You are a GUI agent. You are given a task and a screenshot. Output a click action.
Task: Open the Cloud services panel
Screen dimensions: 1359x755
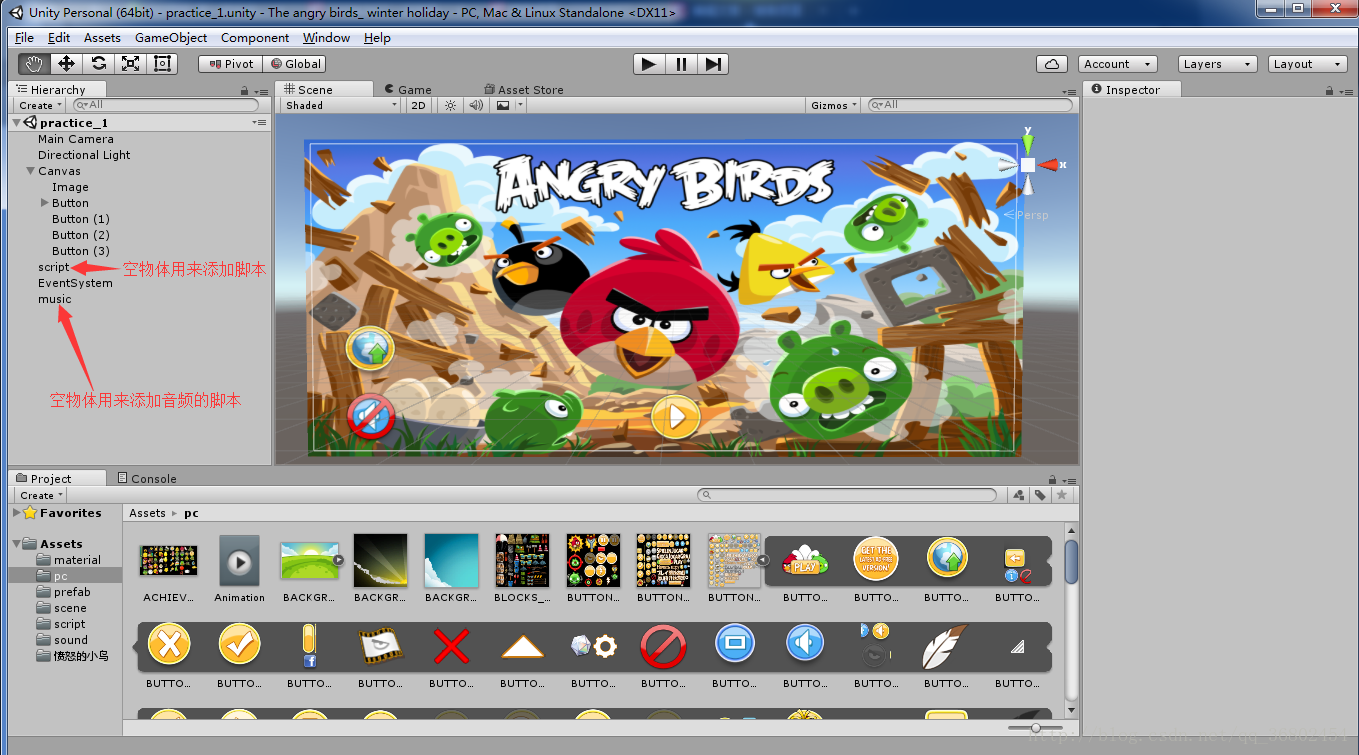tap(1052, 64)
